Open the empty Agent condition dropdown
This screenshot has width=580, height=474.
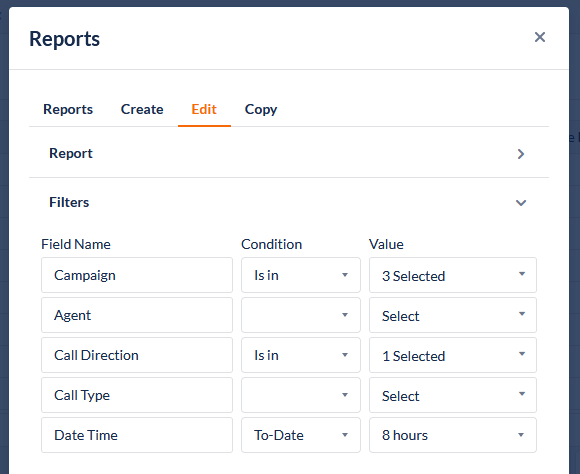point(301,315)
